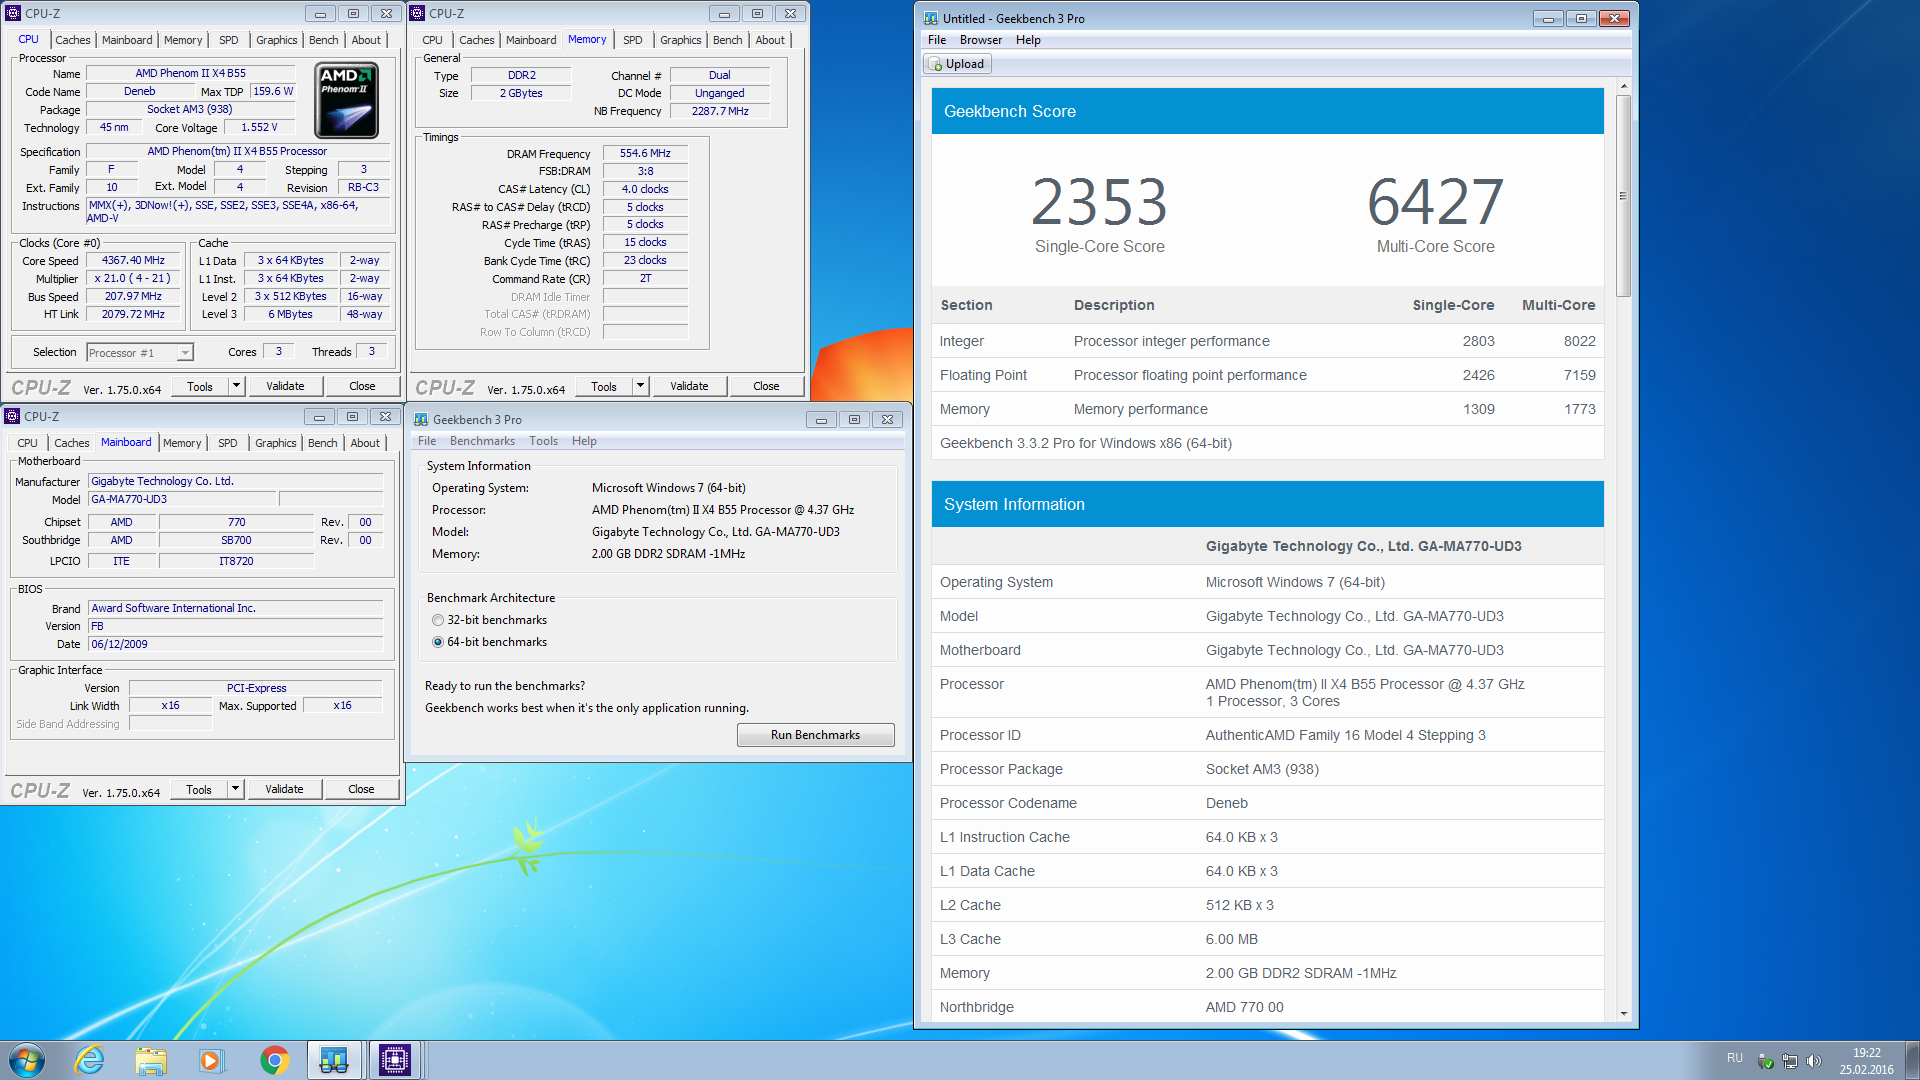
Task: Open the Processor #1 selection dropdown
Action: pyautogui.click(x=139, y=352)
